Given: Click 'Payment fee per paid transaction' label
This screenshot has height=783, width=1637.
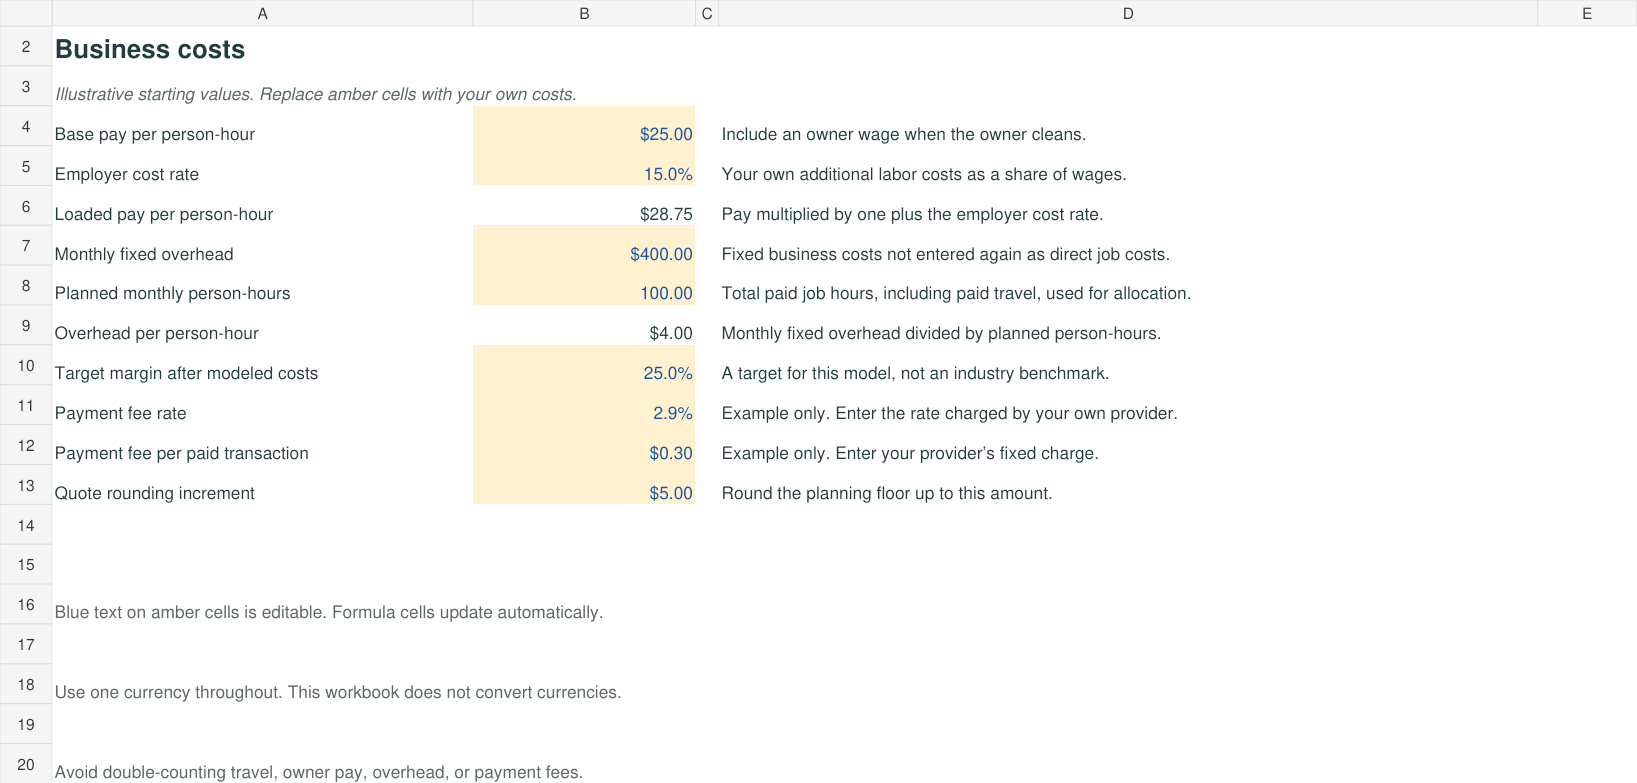Looking at the screenshot, I should [182, 453].
